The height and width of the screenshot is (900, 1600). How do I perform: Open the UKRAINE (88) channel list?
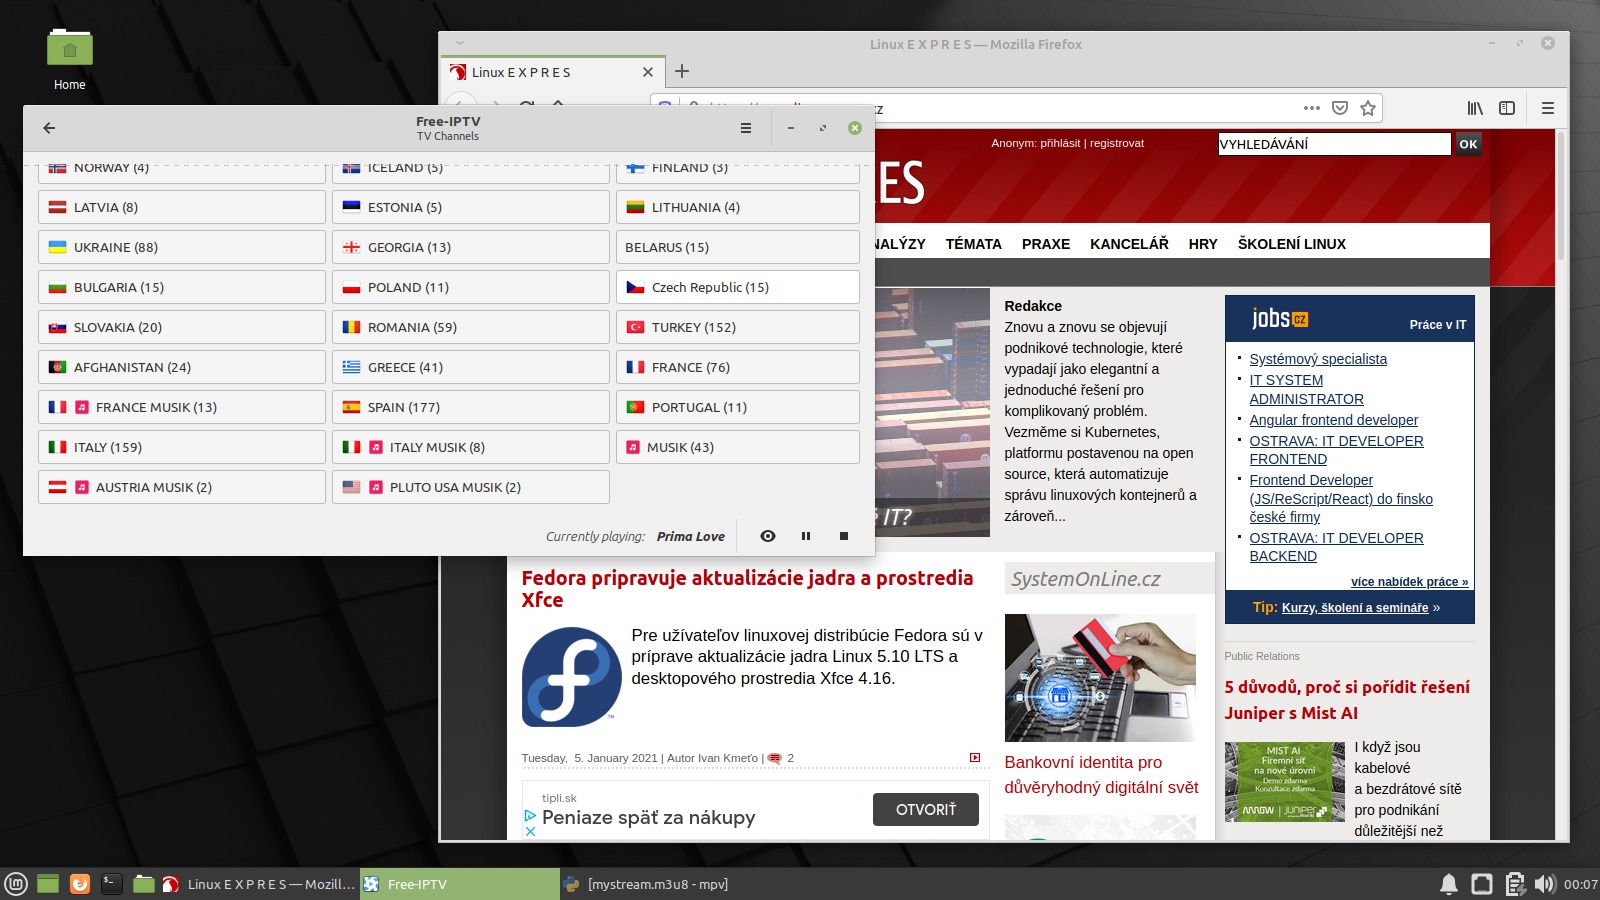click(x=181, y=247)
